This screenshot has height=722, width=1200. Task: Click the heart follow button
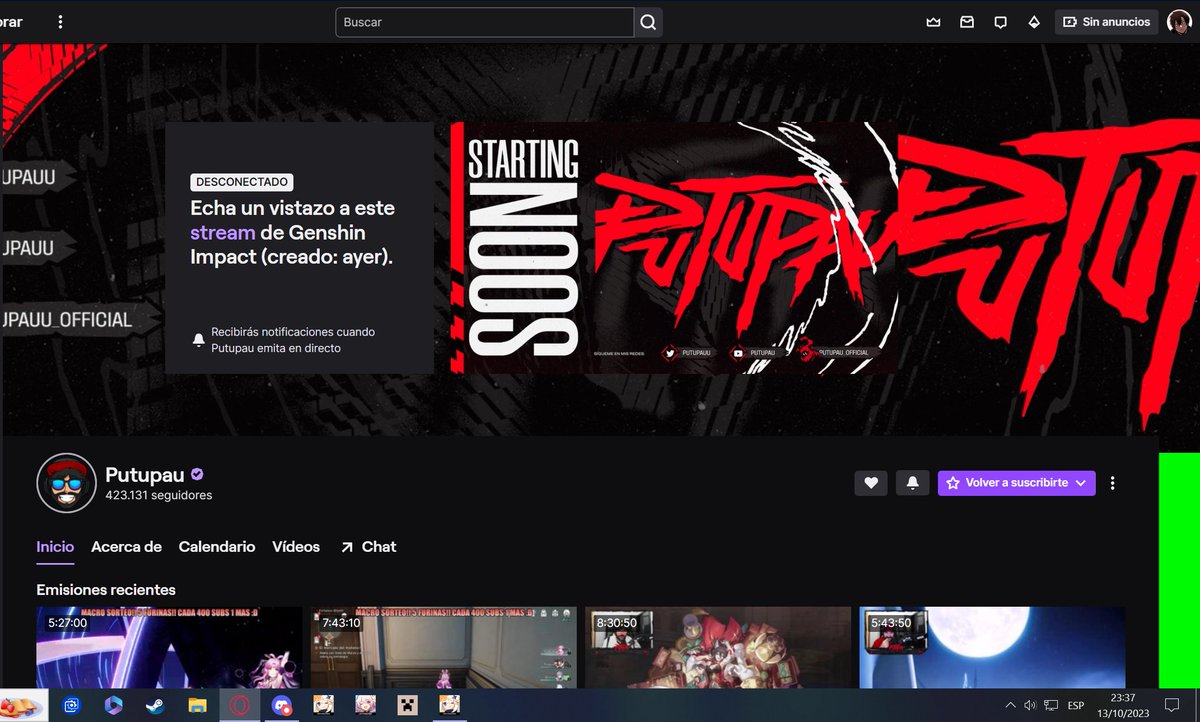pyautogui.click(x=871, y=483)
